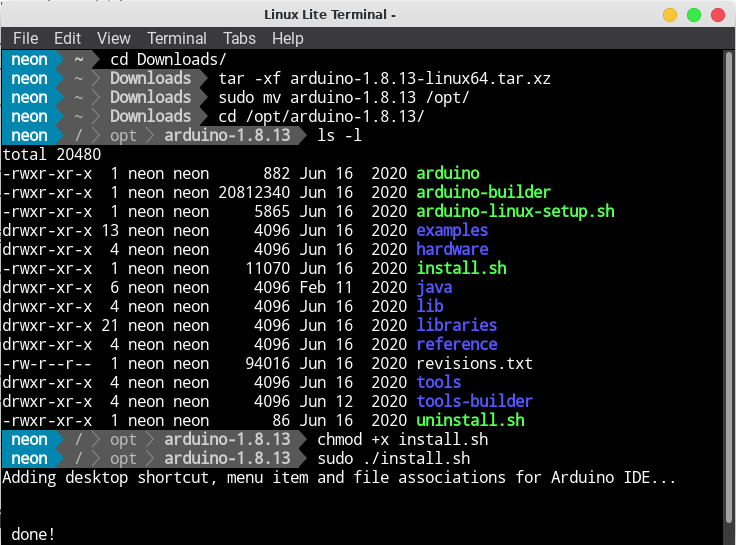Click the 'sudo mv arduino-1.8.13 /opt/' command
The image size is (736, 545).
point(344,97)
